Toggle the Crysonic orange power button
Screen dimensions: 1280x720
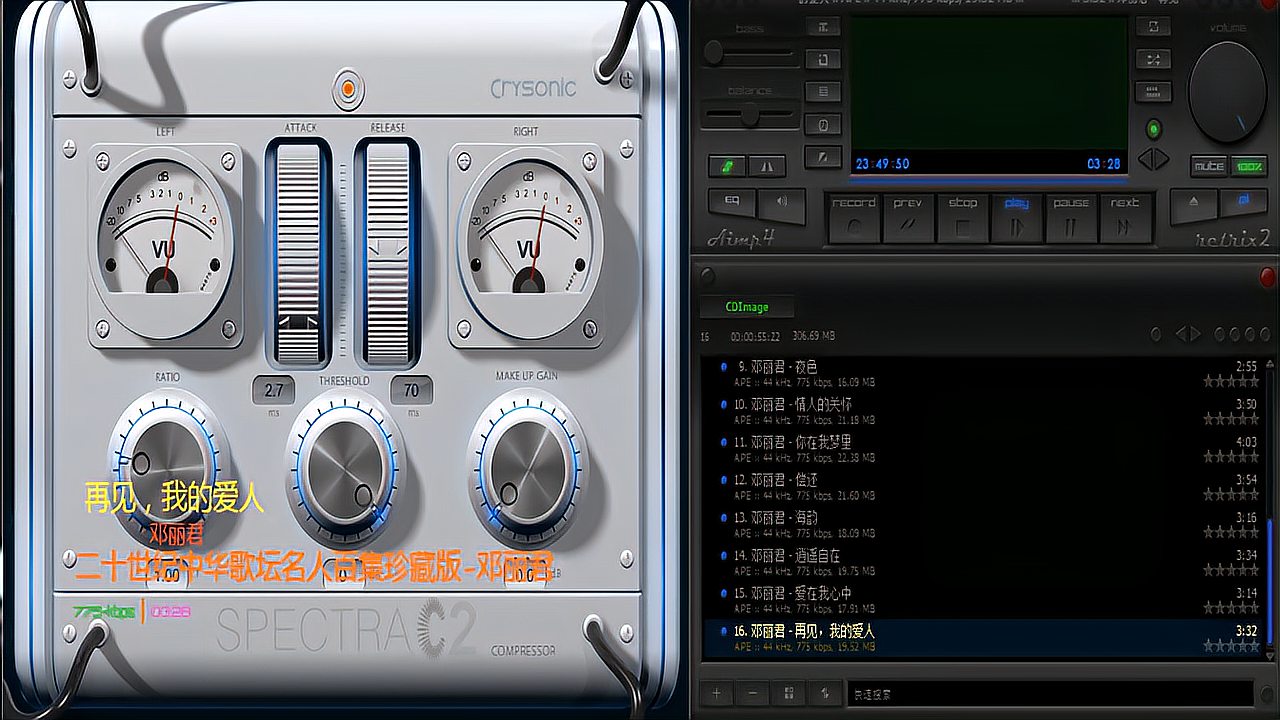[x=347, y=88]
